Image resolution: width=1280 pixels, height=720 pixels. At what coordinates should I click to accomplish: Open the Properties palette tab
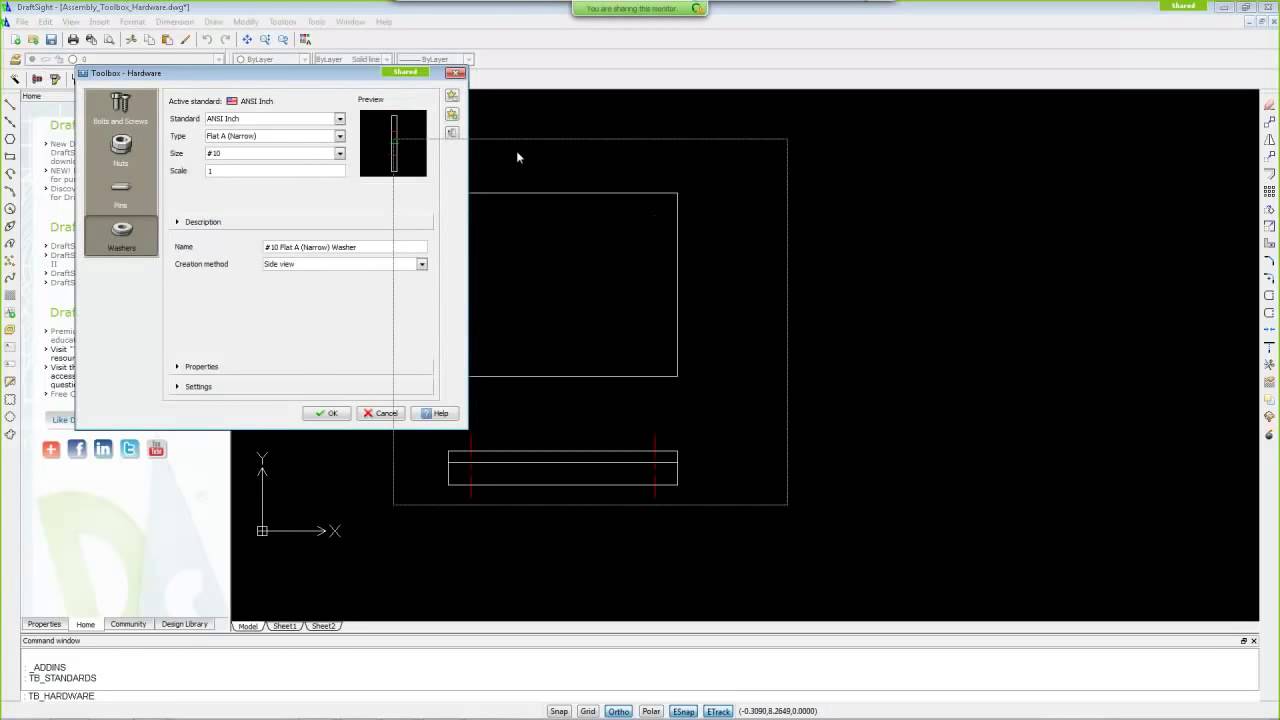(x=44, y=624)
